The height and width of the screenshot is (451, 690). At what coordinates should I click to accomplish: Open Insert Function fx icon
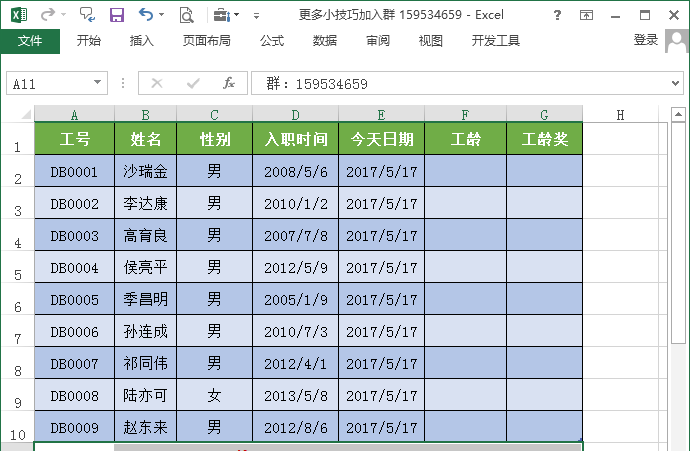pyautogui.click(x=229, y=83)
